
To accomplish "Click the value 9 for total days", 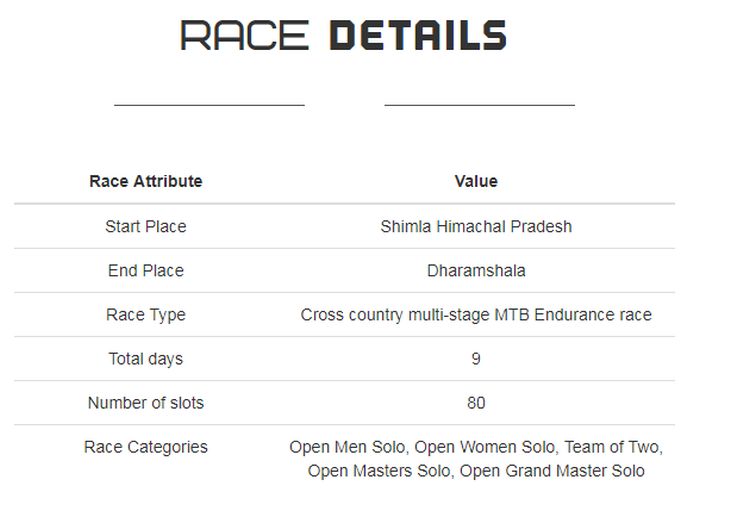I will [x=476, y=359].
